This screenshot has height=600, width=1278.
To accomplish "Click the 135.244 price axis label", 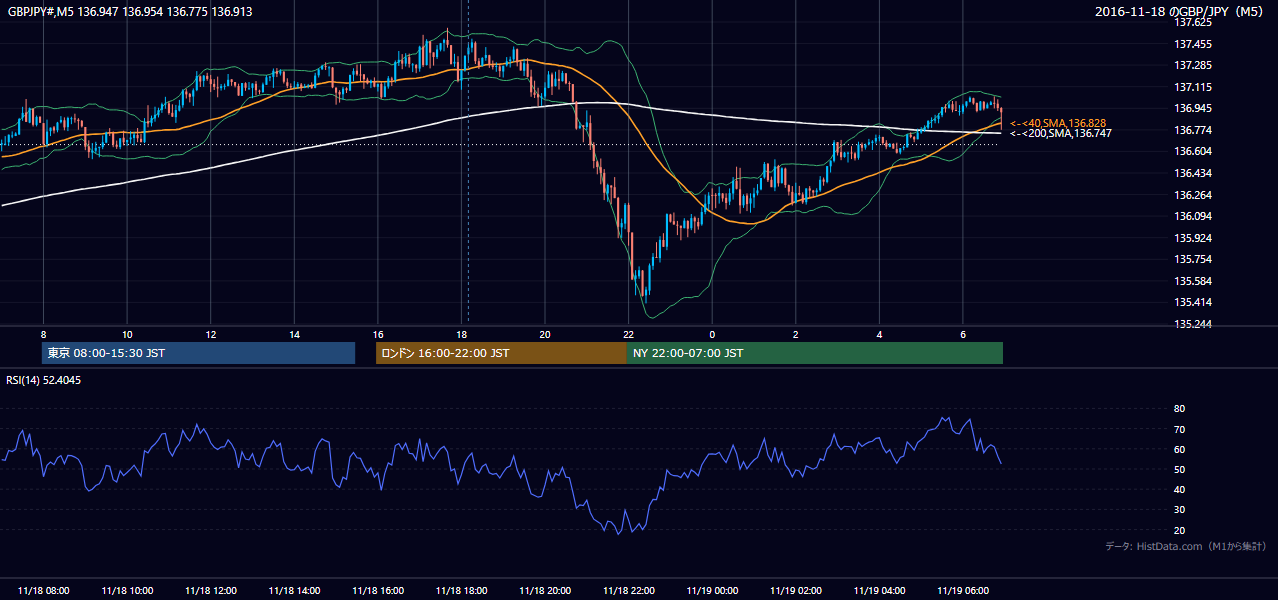I will pos(1194,324).
